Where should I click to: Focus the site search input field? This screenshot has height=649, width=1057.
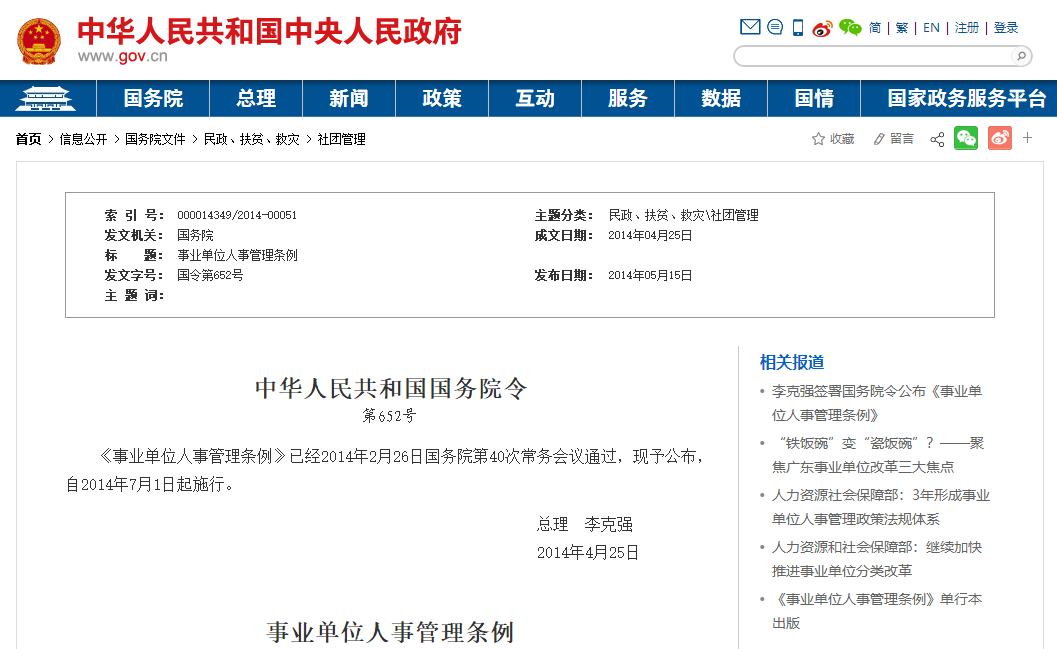872,56
